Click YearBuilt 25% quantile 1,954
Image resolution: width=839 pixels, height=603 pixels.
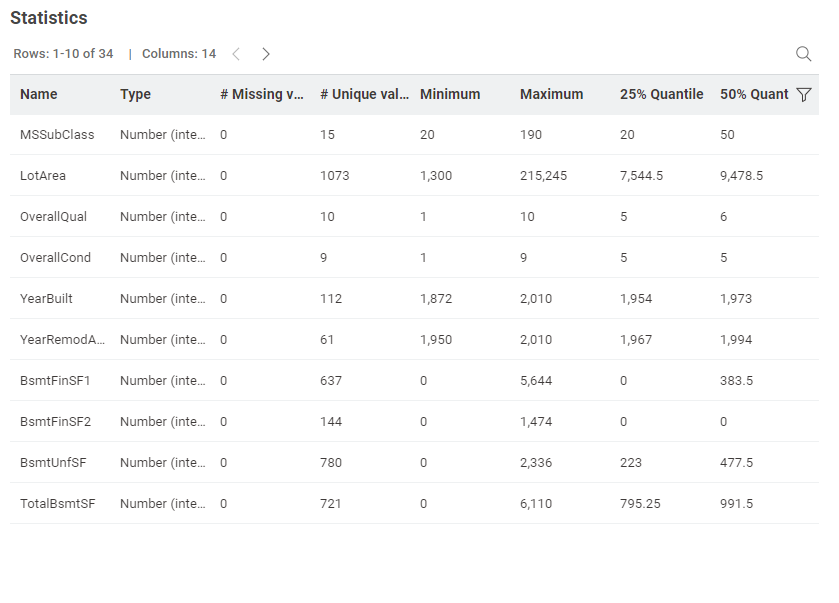(x=636, y=299)
